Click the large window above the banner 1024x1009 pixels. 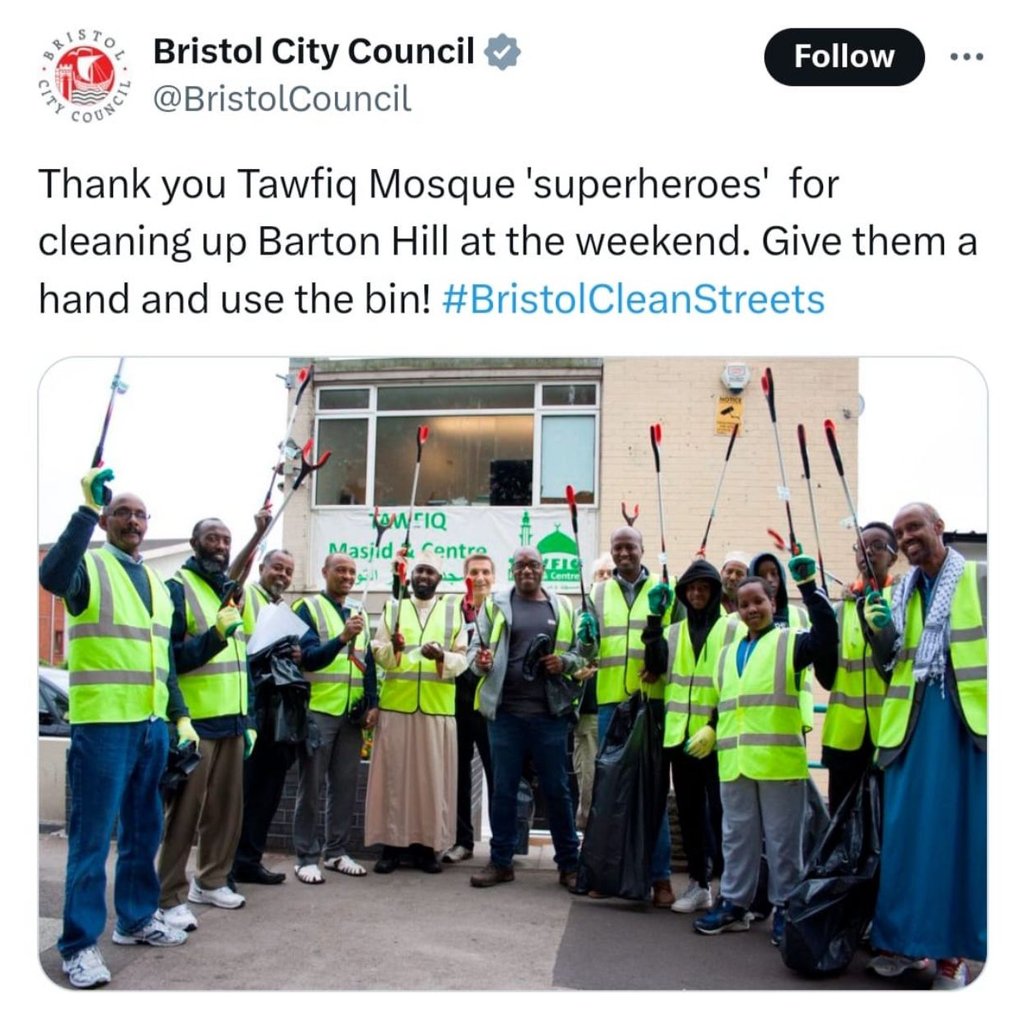click(x=455, y=445)
